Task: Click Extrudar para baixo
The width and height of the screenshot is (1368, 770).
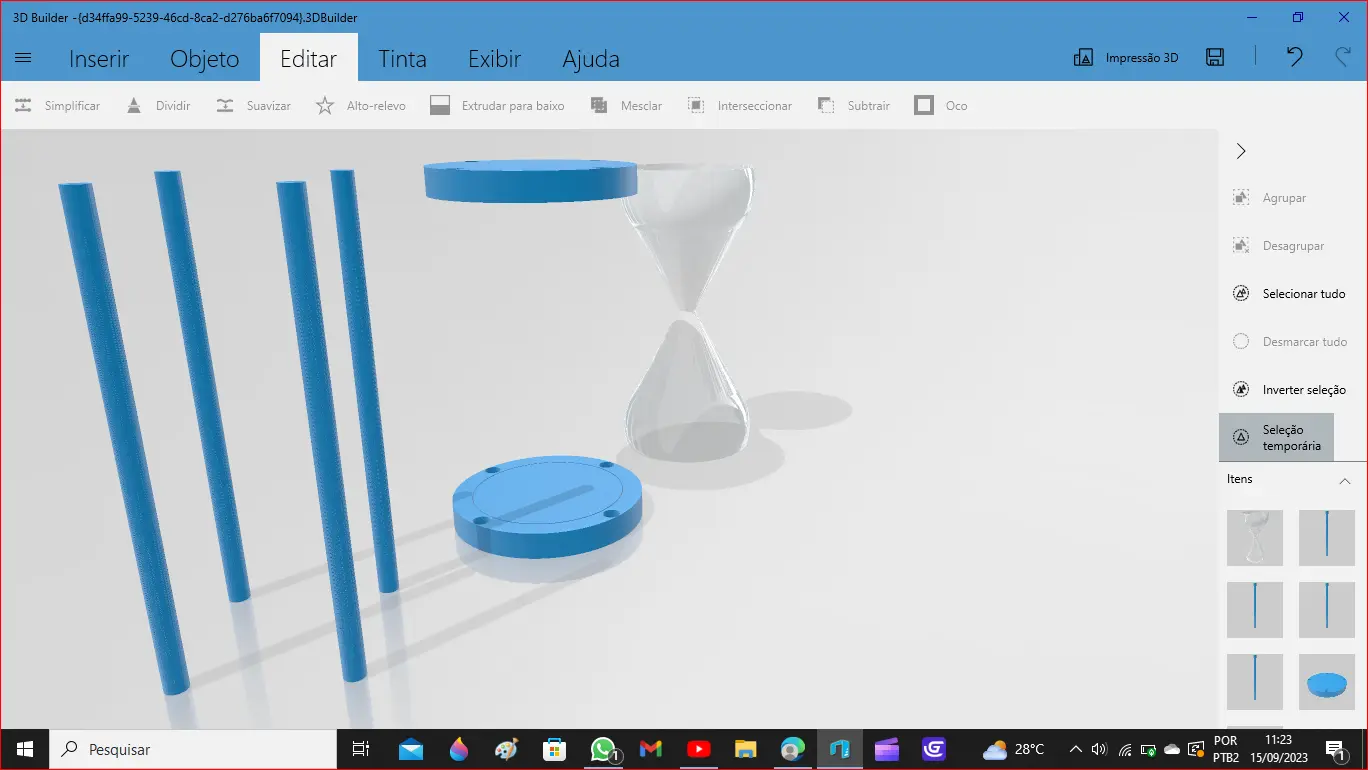Action: 497,105
